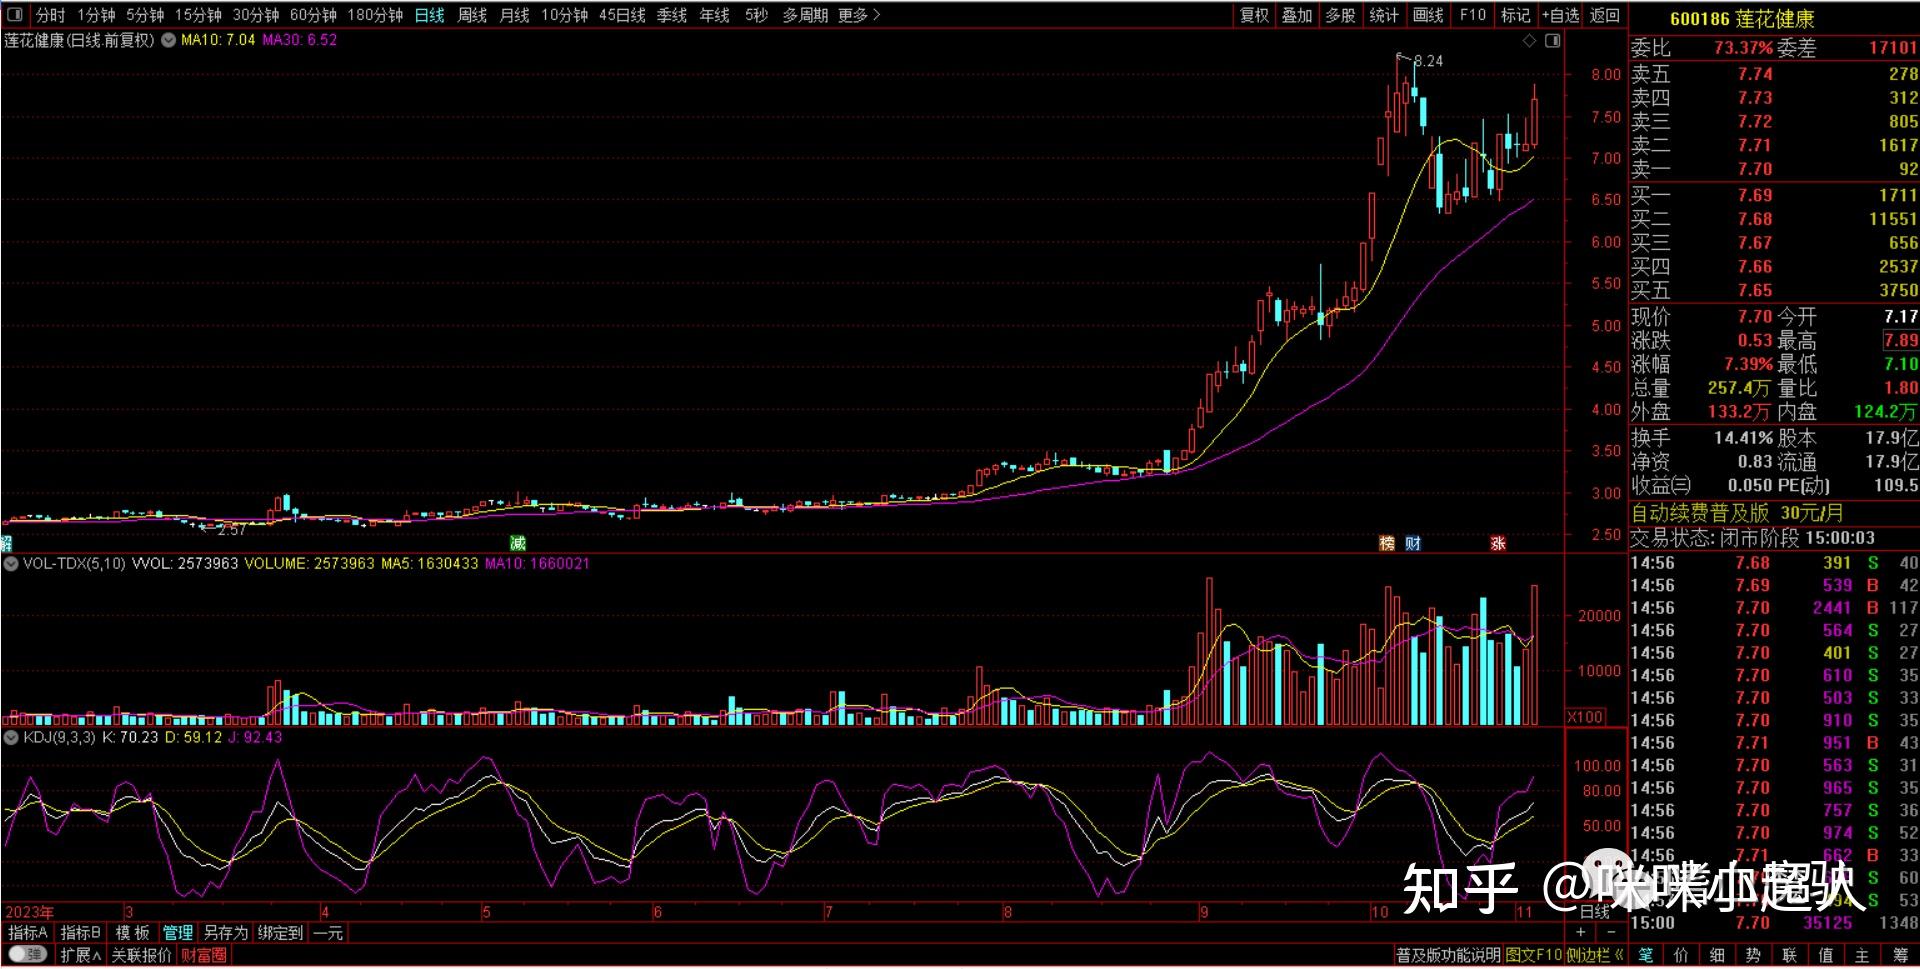
Task: Click the panel layout icon at top-left
Action: [15, 15]
